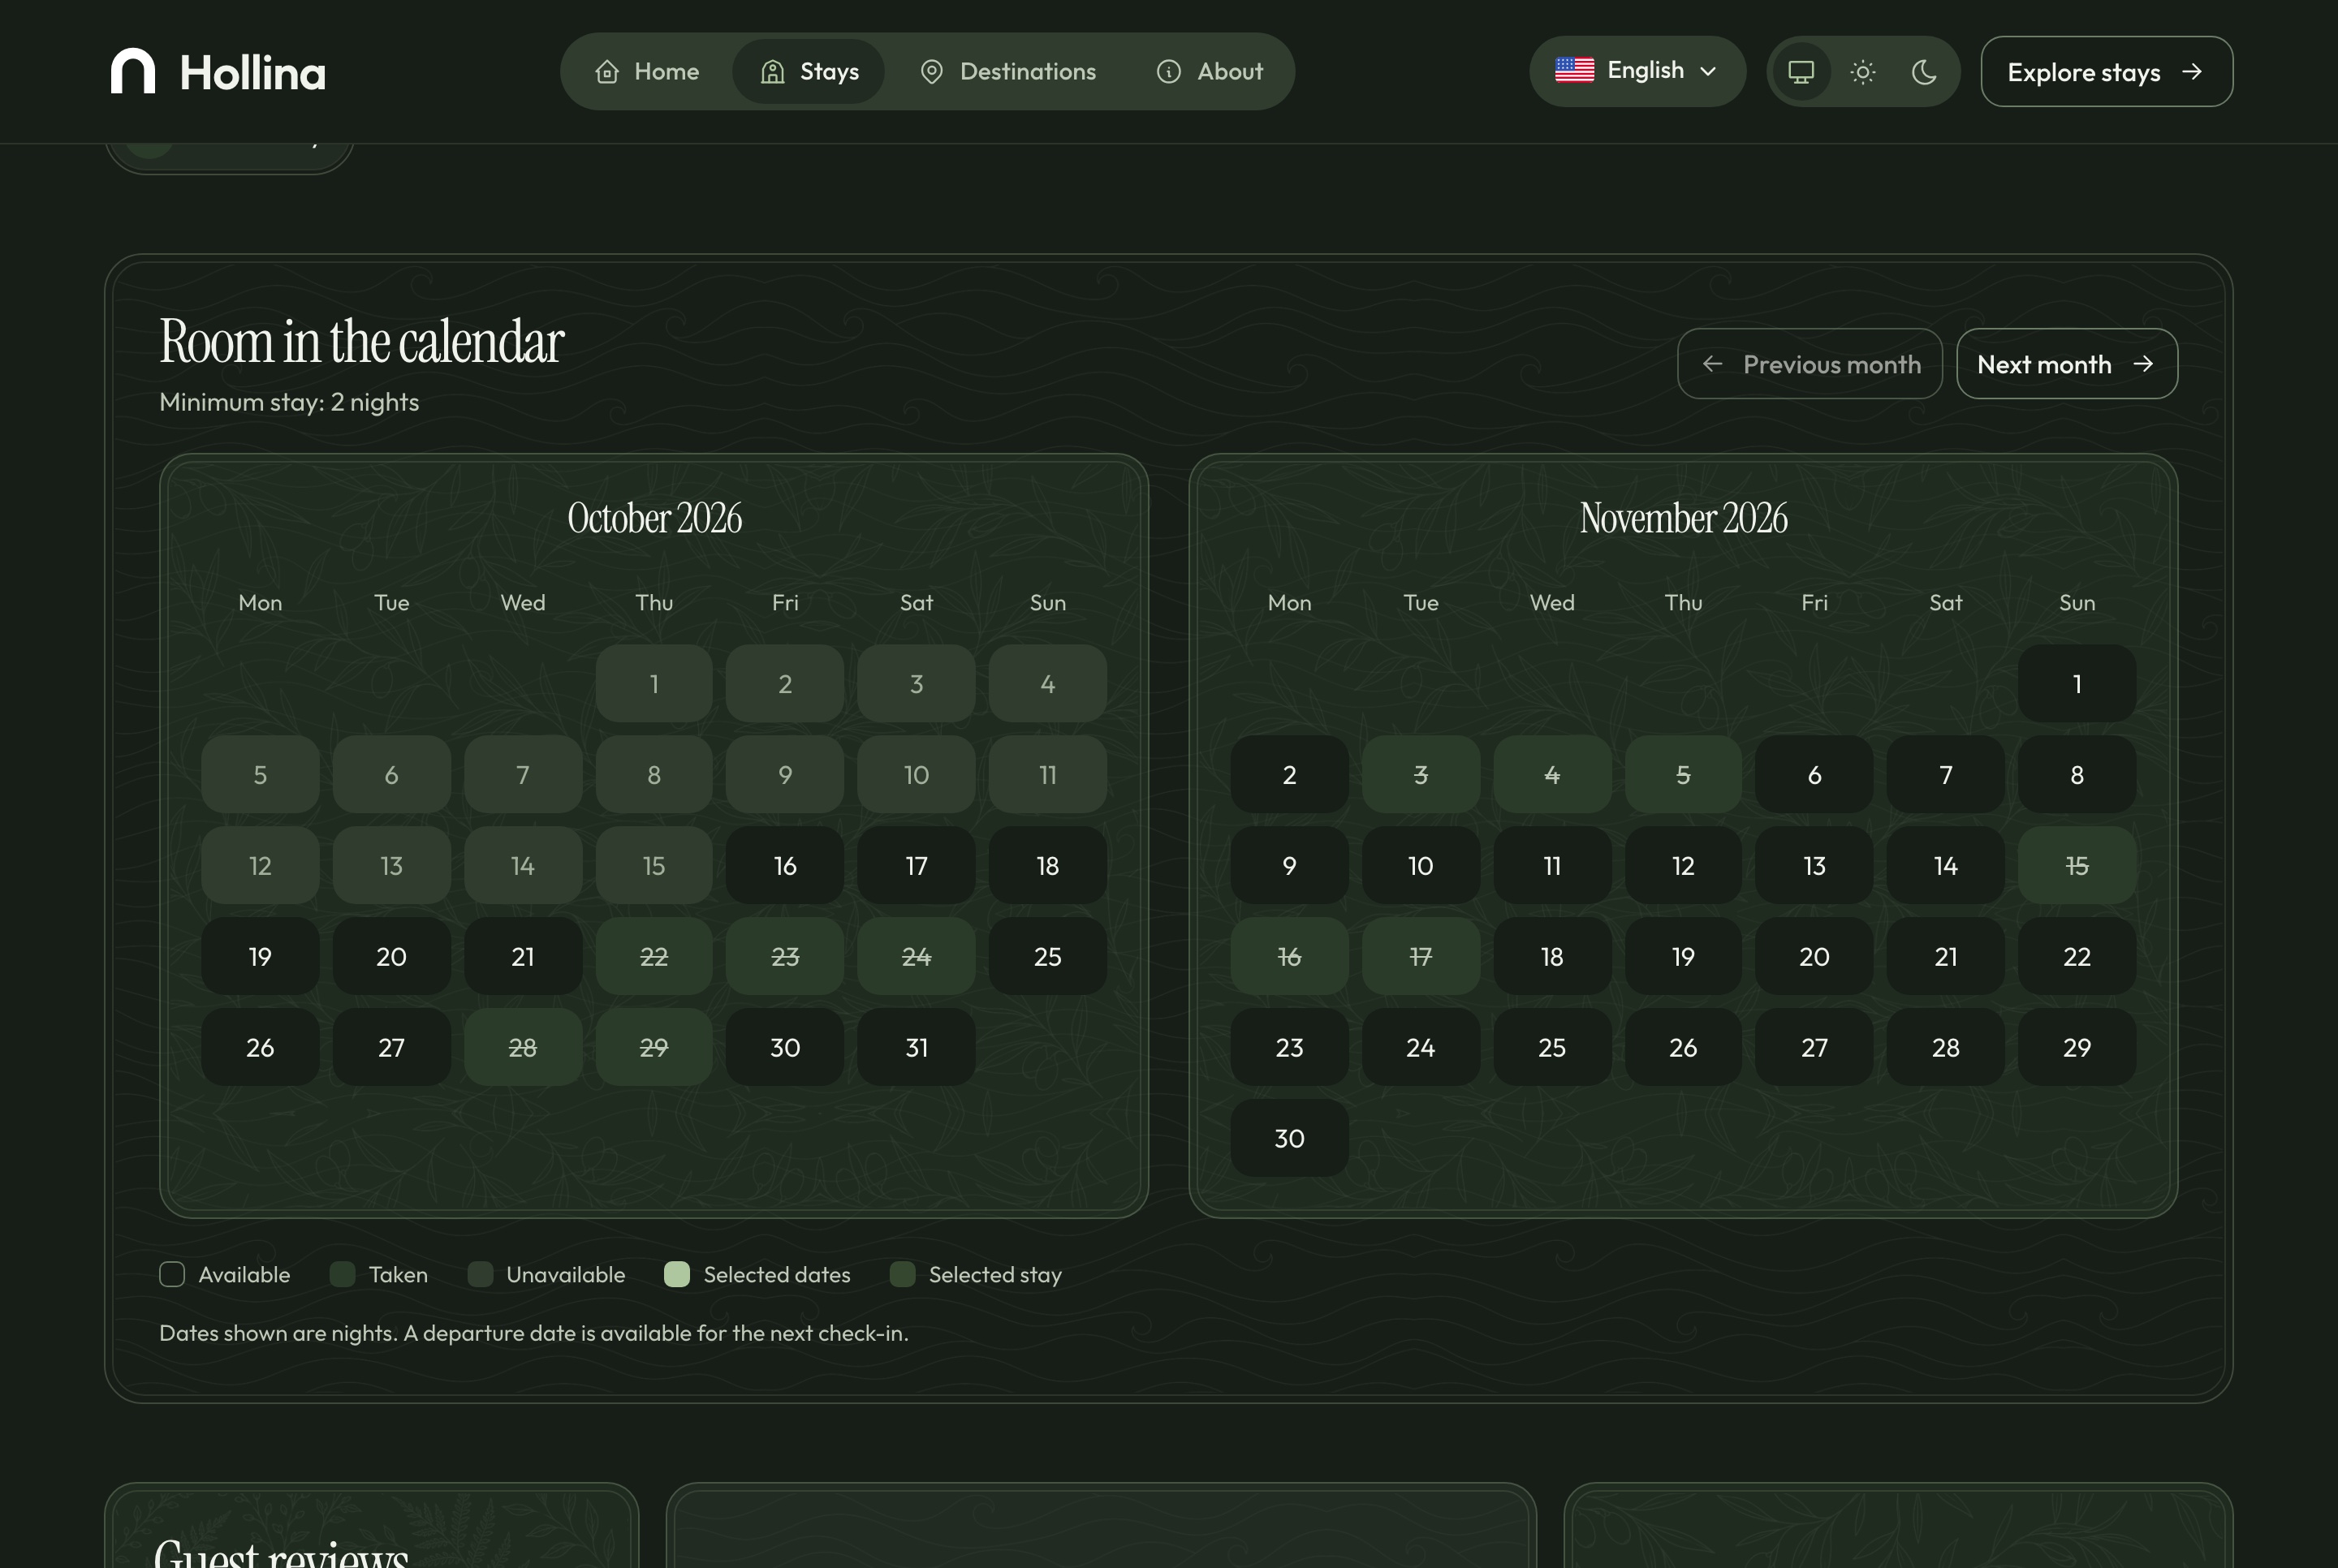Switch to system theme monitor icon
This screenshot has height=1568, width=2338.
coord(1801,72)
